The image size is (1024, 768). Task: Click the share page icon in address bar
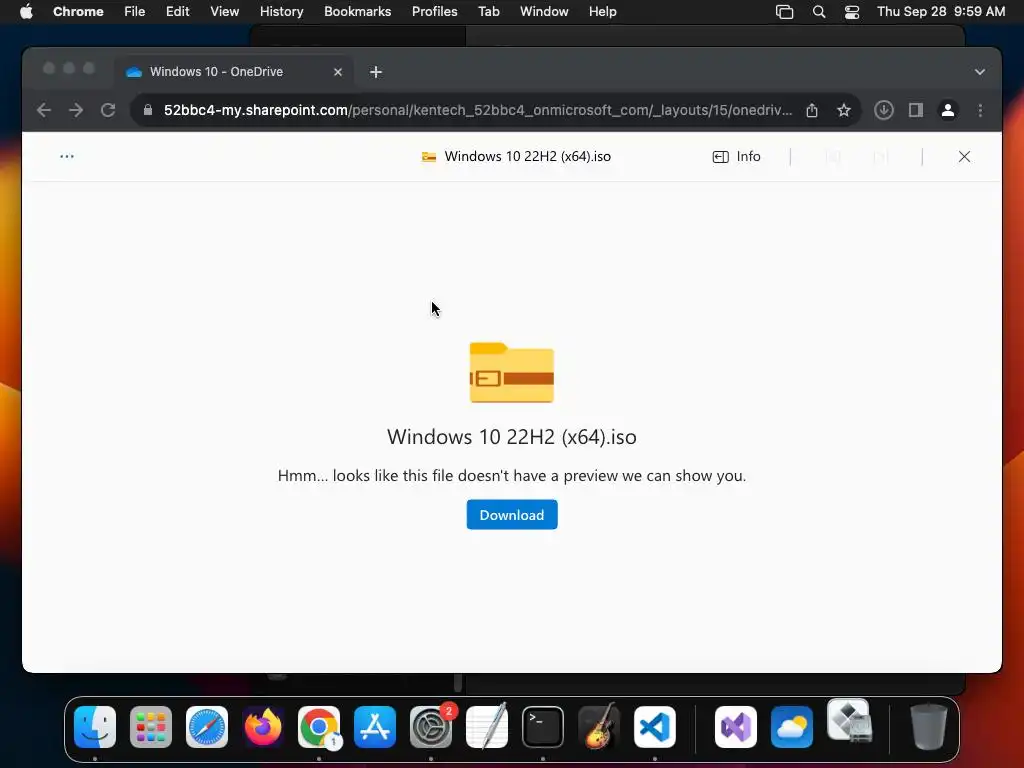812,110
